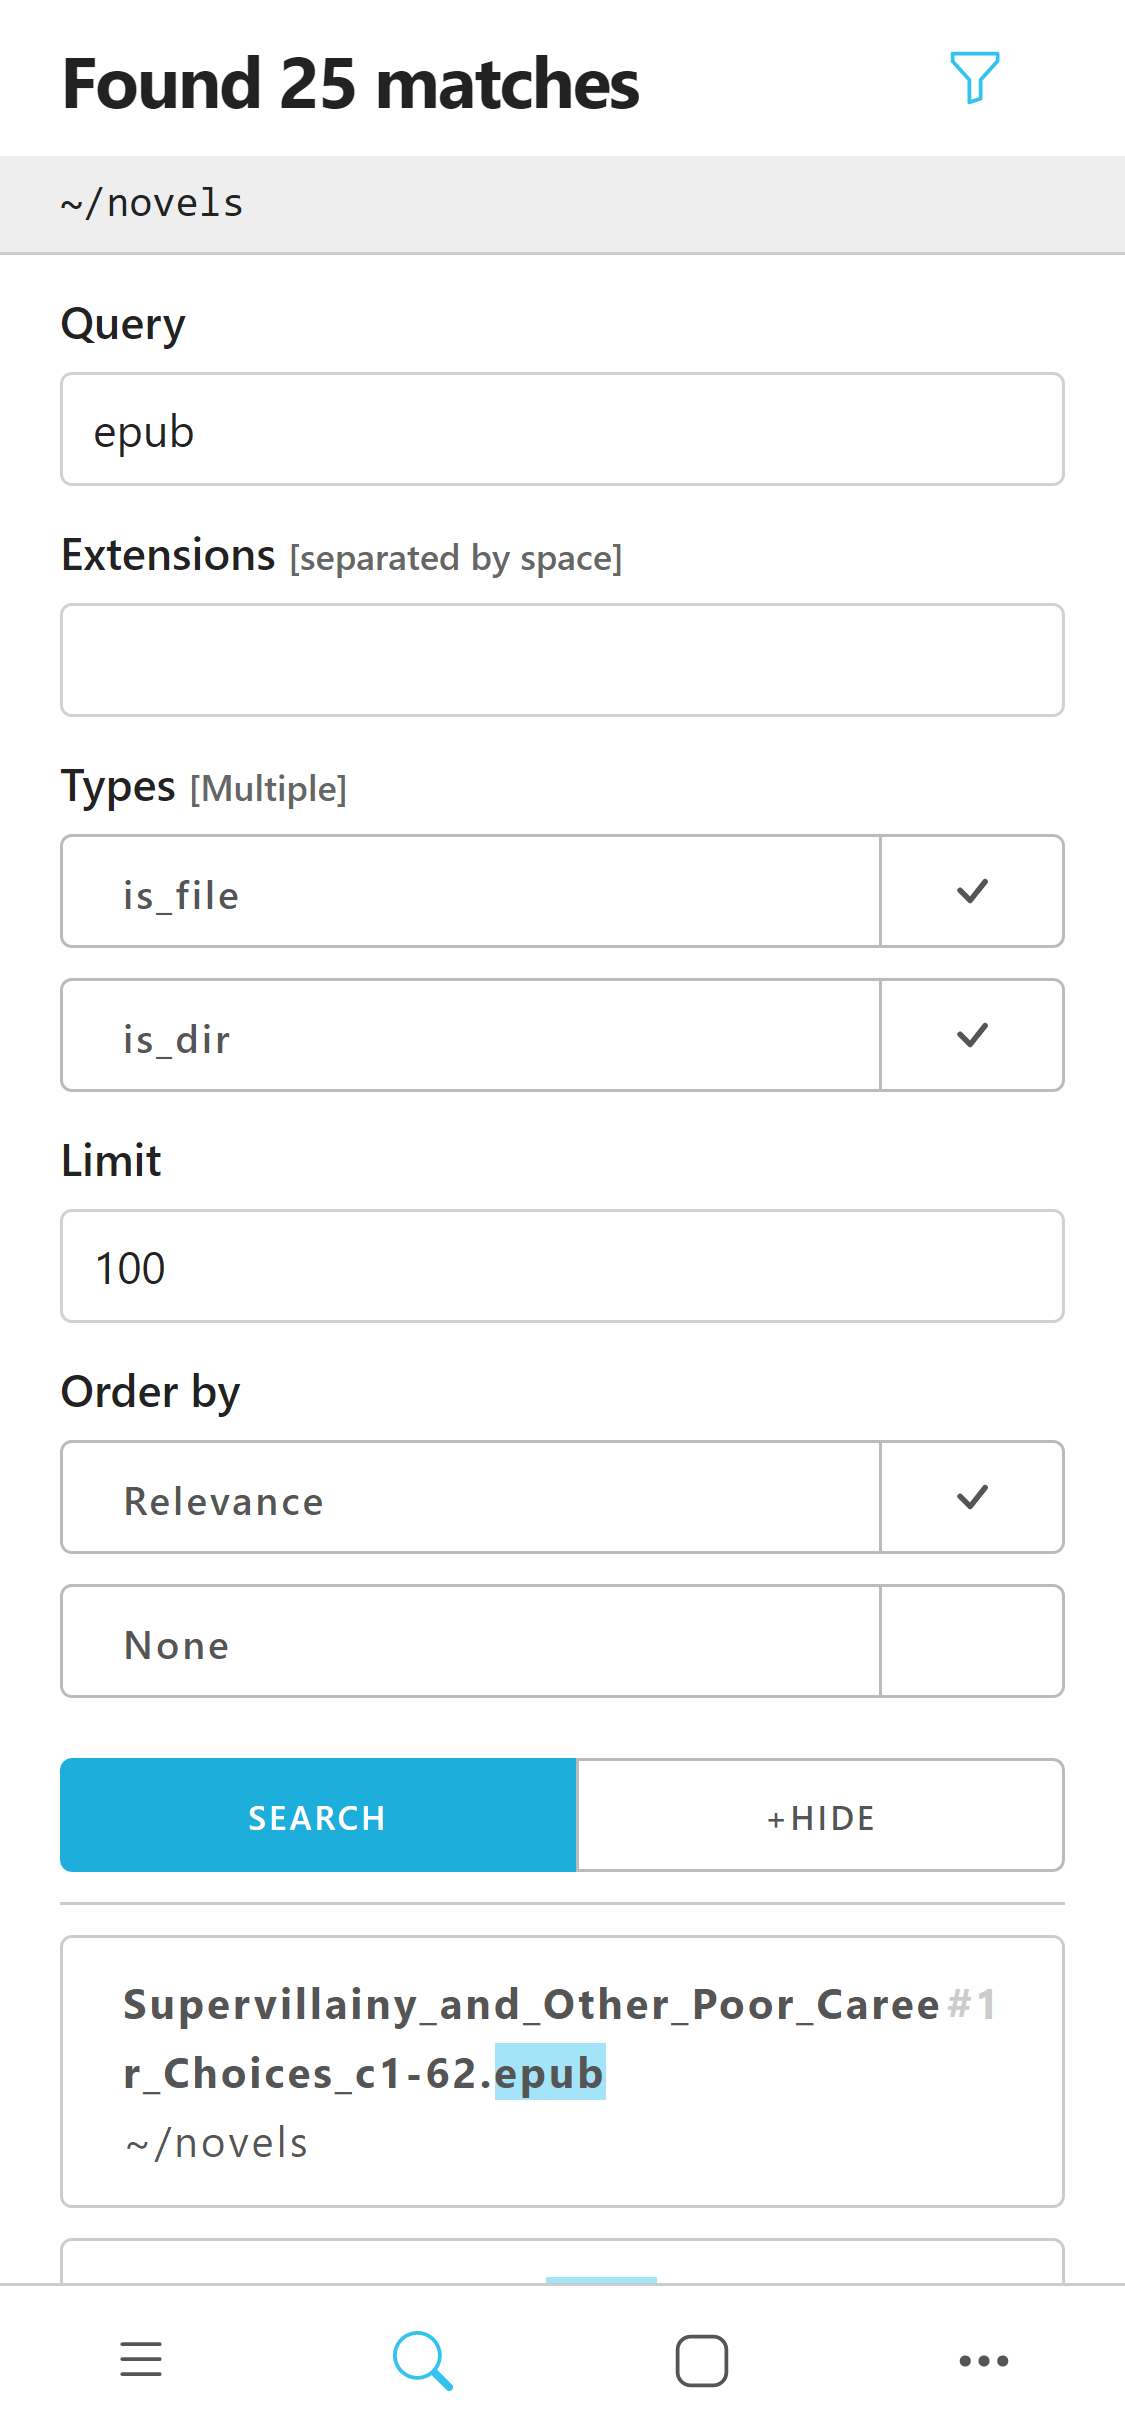
Task: Tap the search magnifier icon in bottom bar
Action: (422, 2360)
